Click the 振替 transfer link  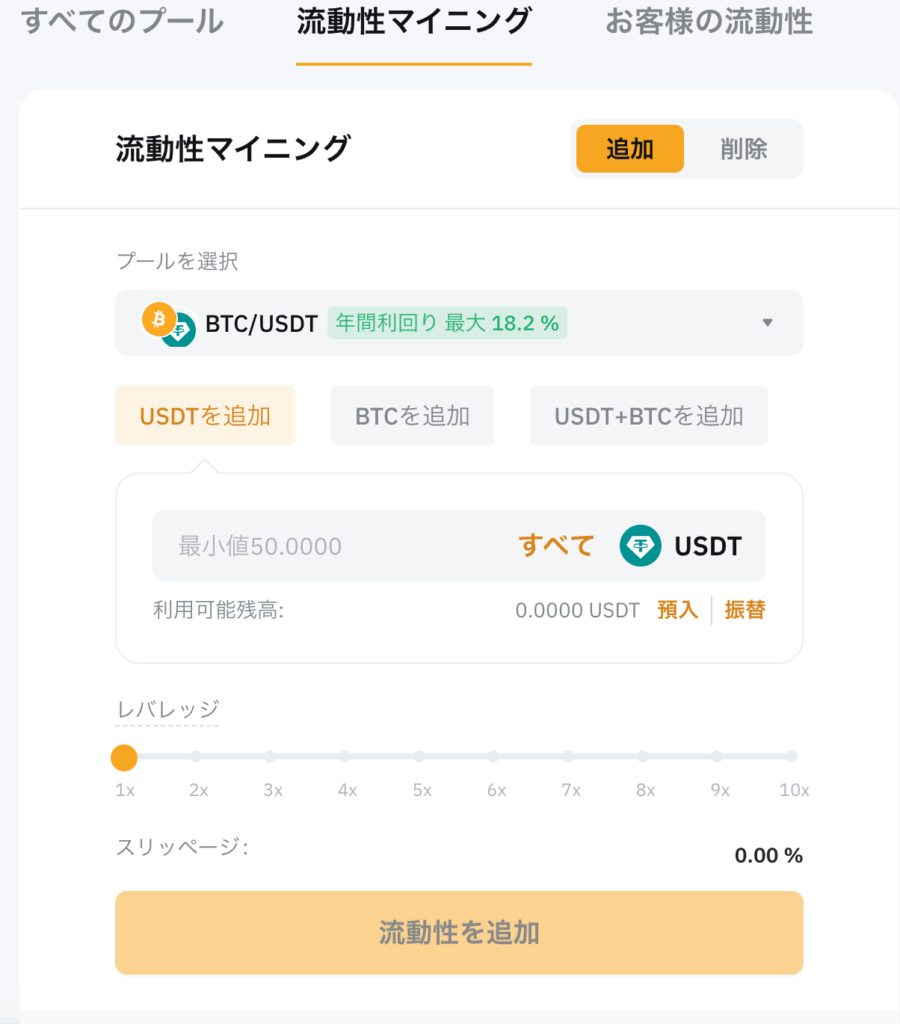(745, 610)
